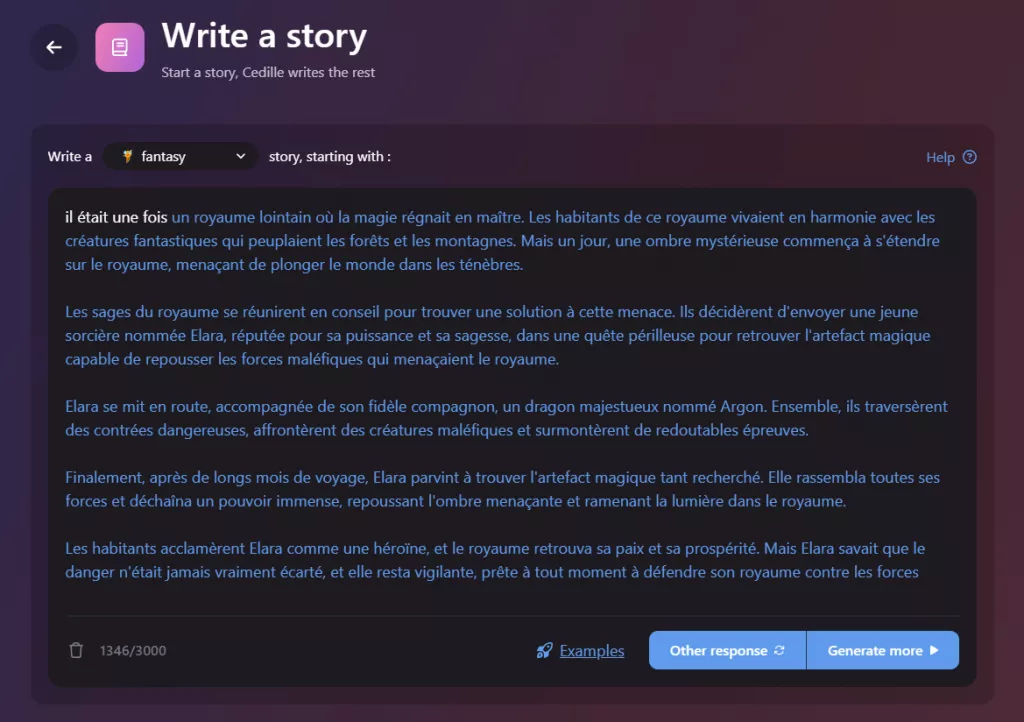Click the question mark circle icon
1024x722 pixels.
tap(968, 157)
